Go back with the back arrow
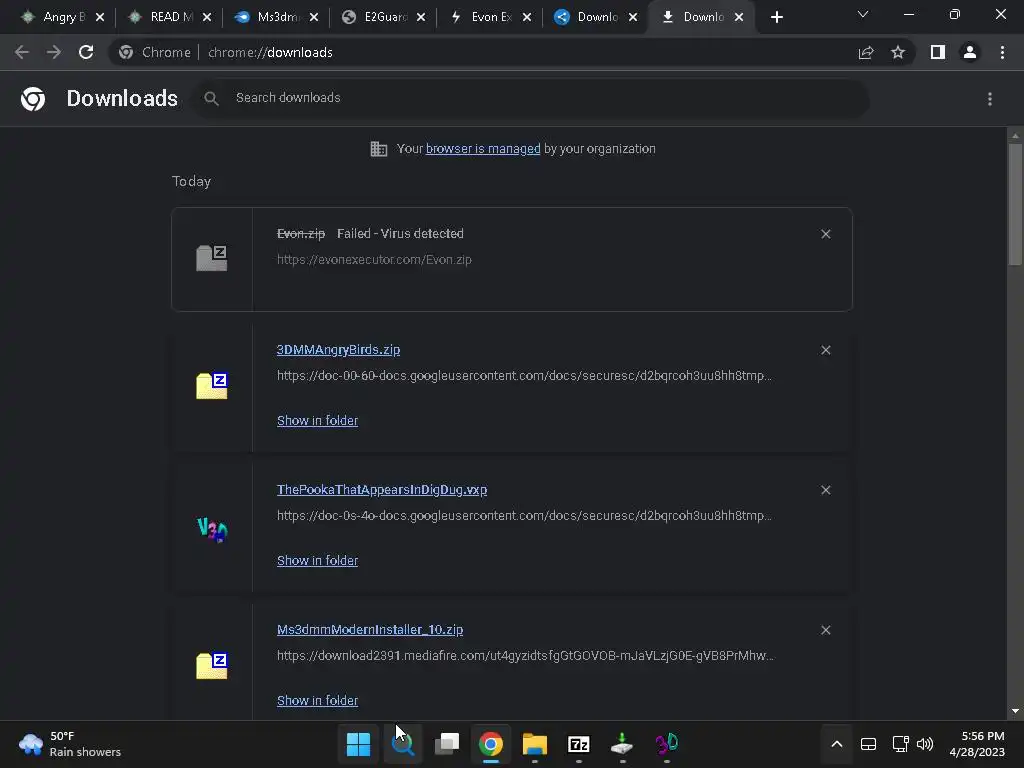 pyautogui.click(x=22, y=52)
